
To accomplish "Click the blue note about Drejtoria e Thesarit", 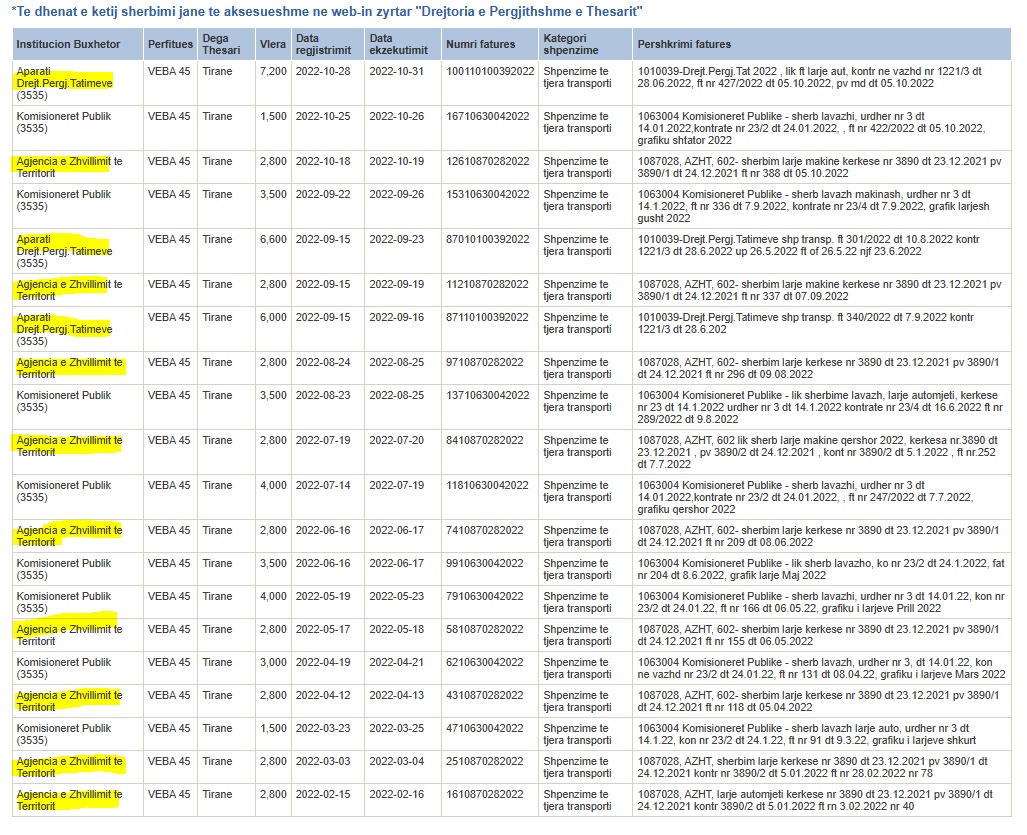I will (x=327, y=12).
